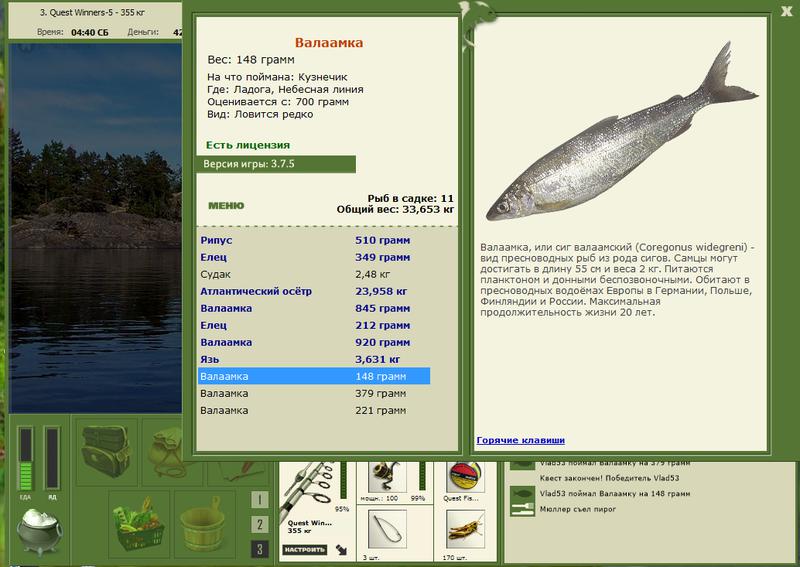
Task: Select the Валаамка 845 грамм row
Action: coord(314,308)
